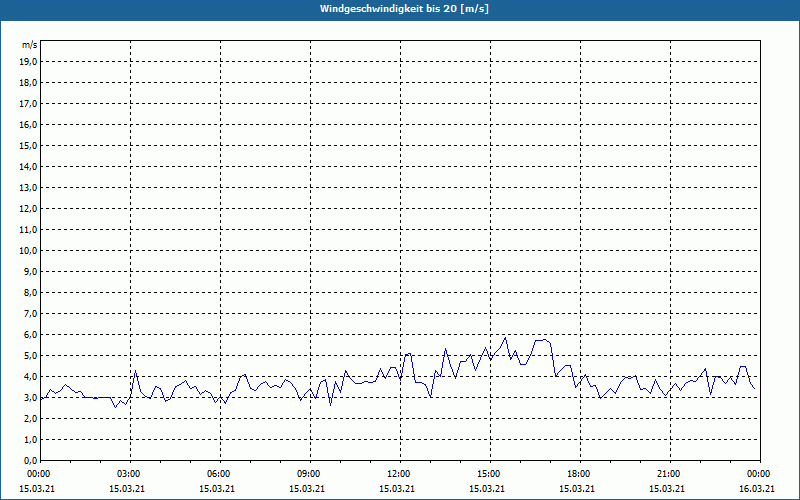This screenshot has width=800, height=500.
Task: Pick the "17,0" y-axis label
Action: pyautogui.click(x=29, y=104)
